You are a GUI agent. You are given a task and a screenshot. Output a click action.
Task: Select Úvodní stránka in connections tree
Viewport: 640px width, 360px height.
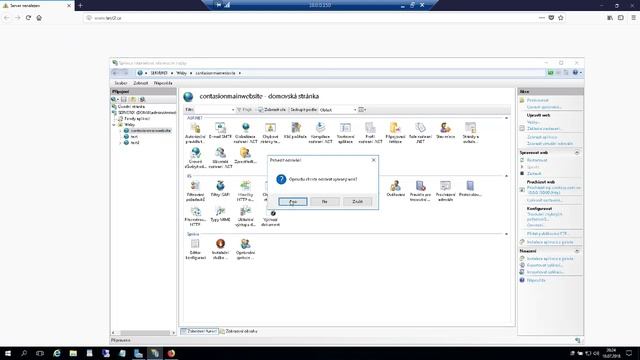pyautogui.click(x=131, y=106)
